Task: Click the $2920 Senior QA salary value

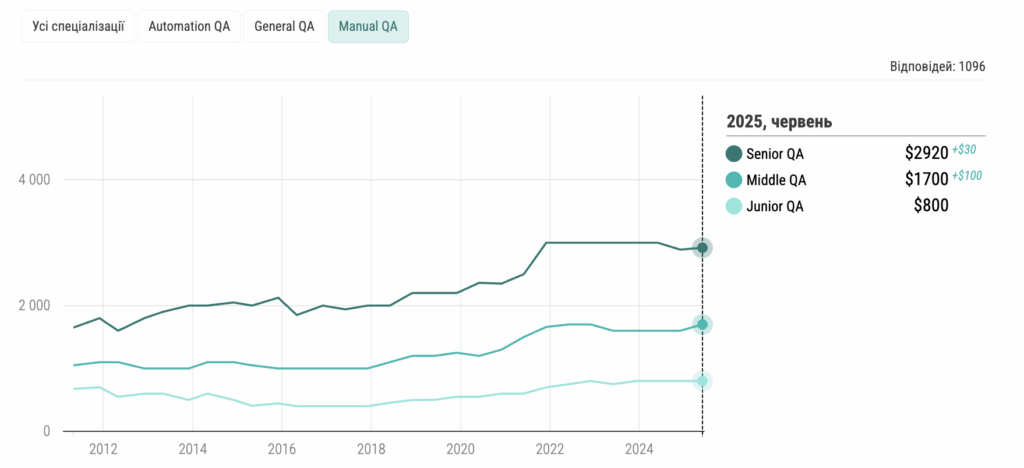Action: (926, 154)
